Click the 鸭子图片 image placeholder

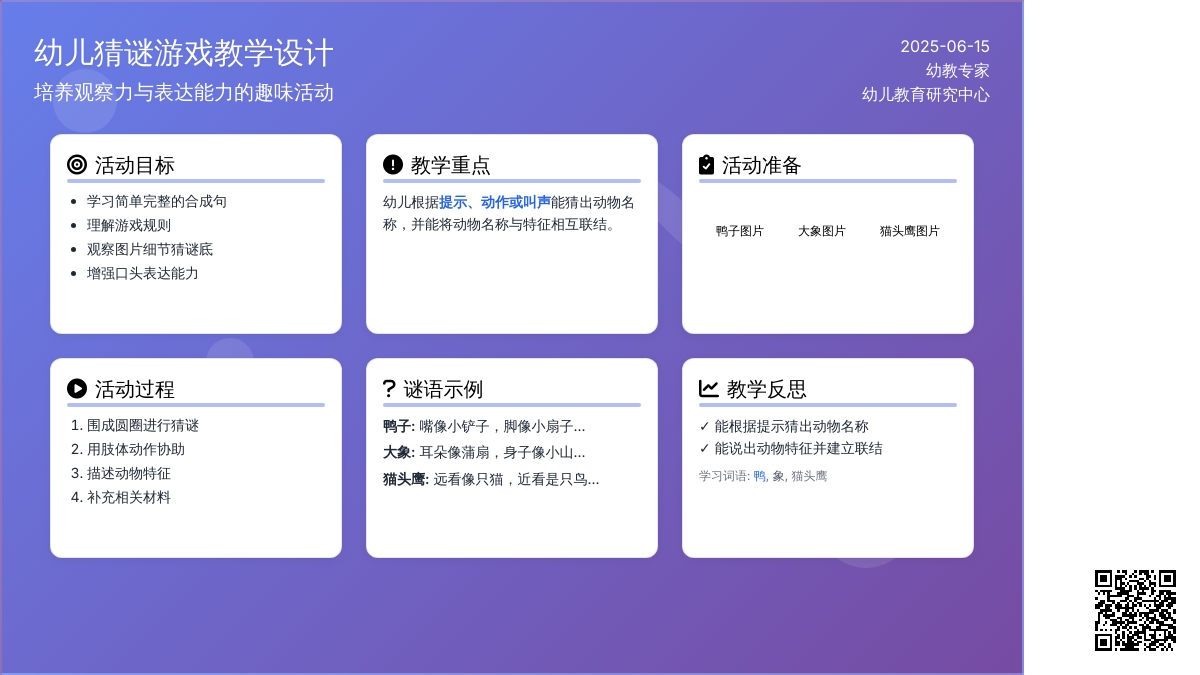[740, 231]
